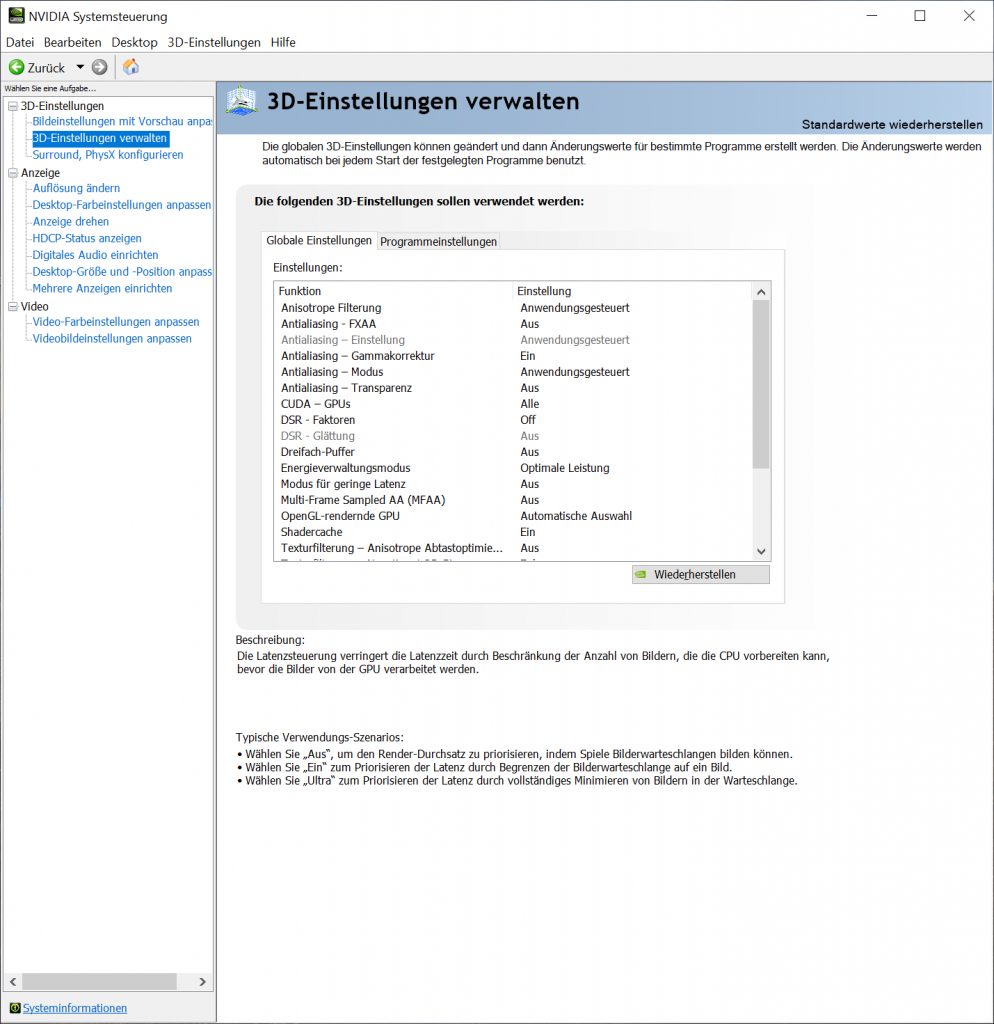Select the Energieverwaltungsmodus row

[x=513, y=468]
